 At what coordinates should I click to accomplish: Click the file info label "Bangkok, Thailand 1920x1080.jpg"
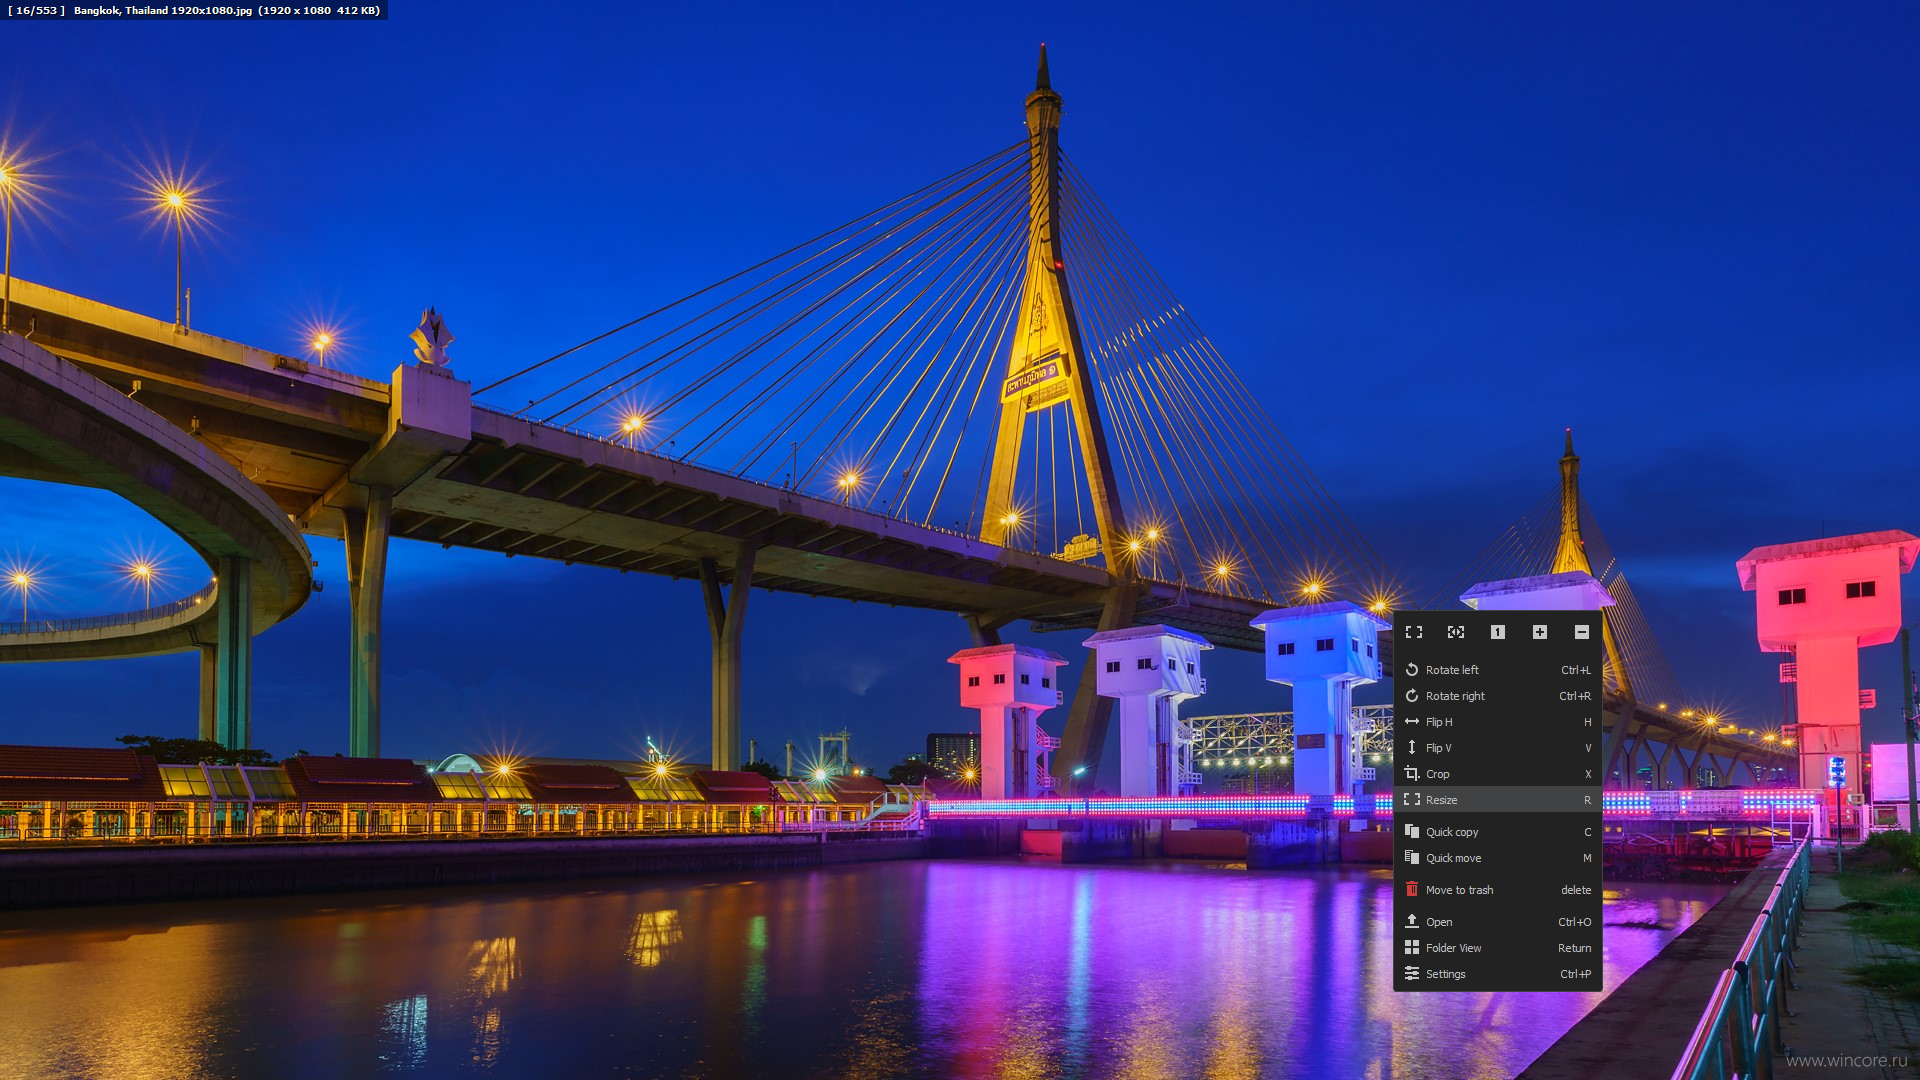tap(163, 11)
